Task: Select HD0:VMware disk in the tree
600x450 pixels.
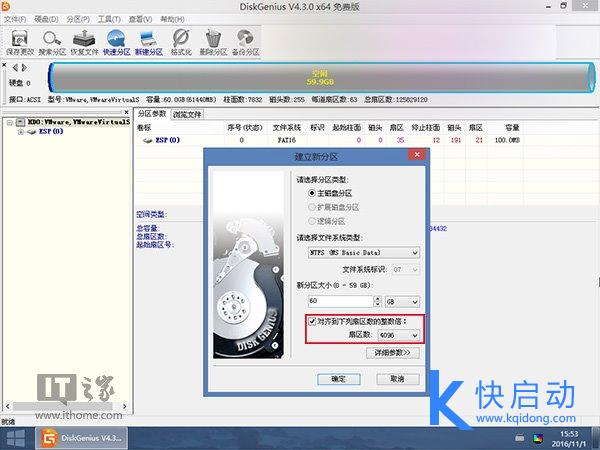Action: click(78, 122)
